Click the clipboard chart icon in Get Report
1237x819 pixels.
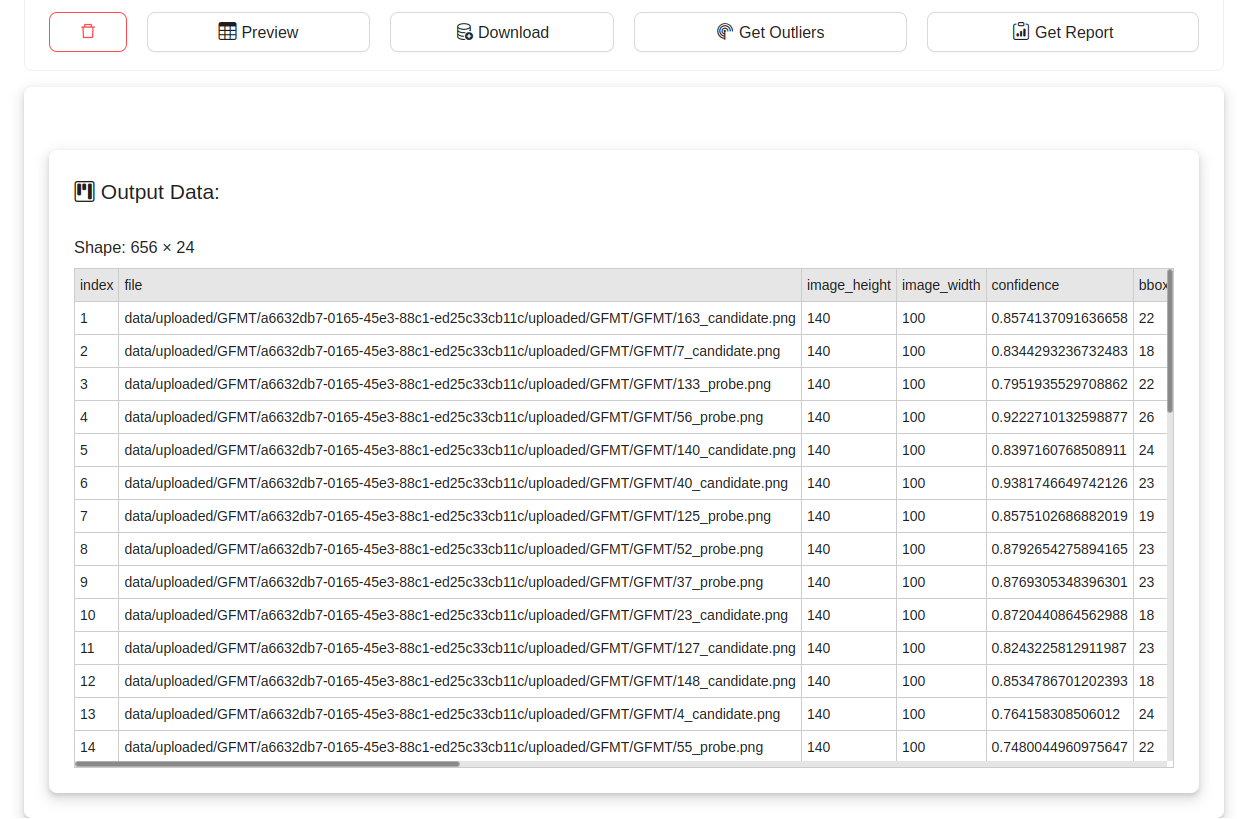point(1021,32)
